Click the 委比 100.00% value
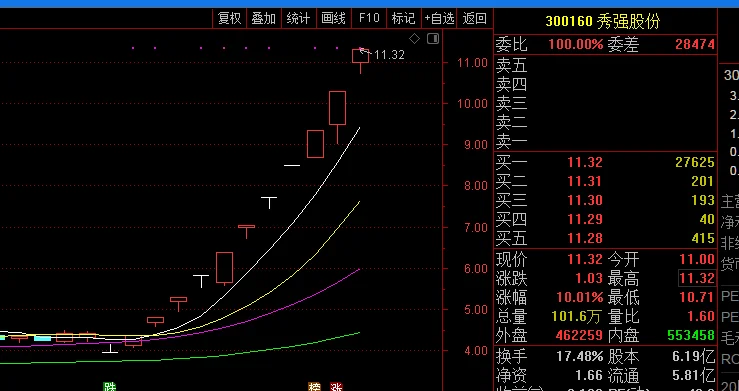This screenshot has height=391, width=739. pos(575,45)
